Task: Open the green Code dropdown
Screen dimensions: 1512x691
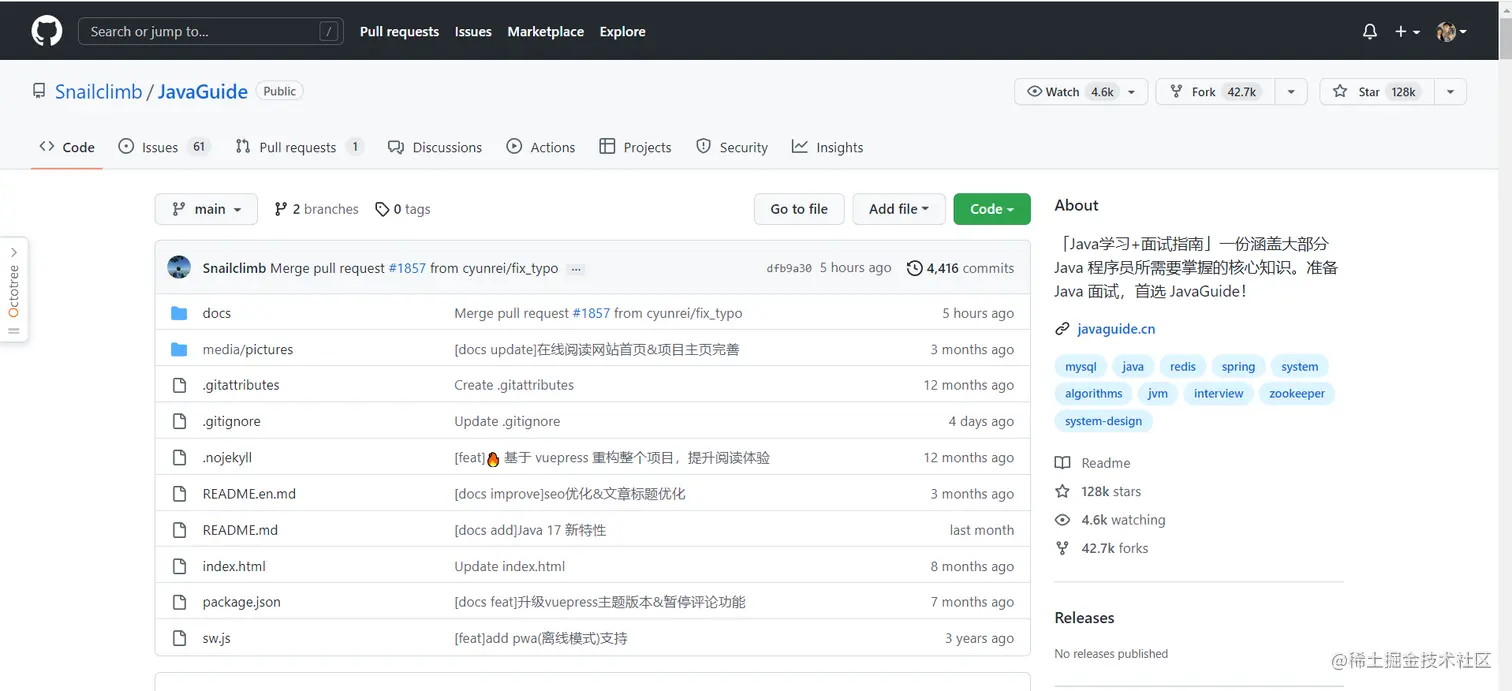Action: click(x=992, y=209)
